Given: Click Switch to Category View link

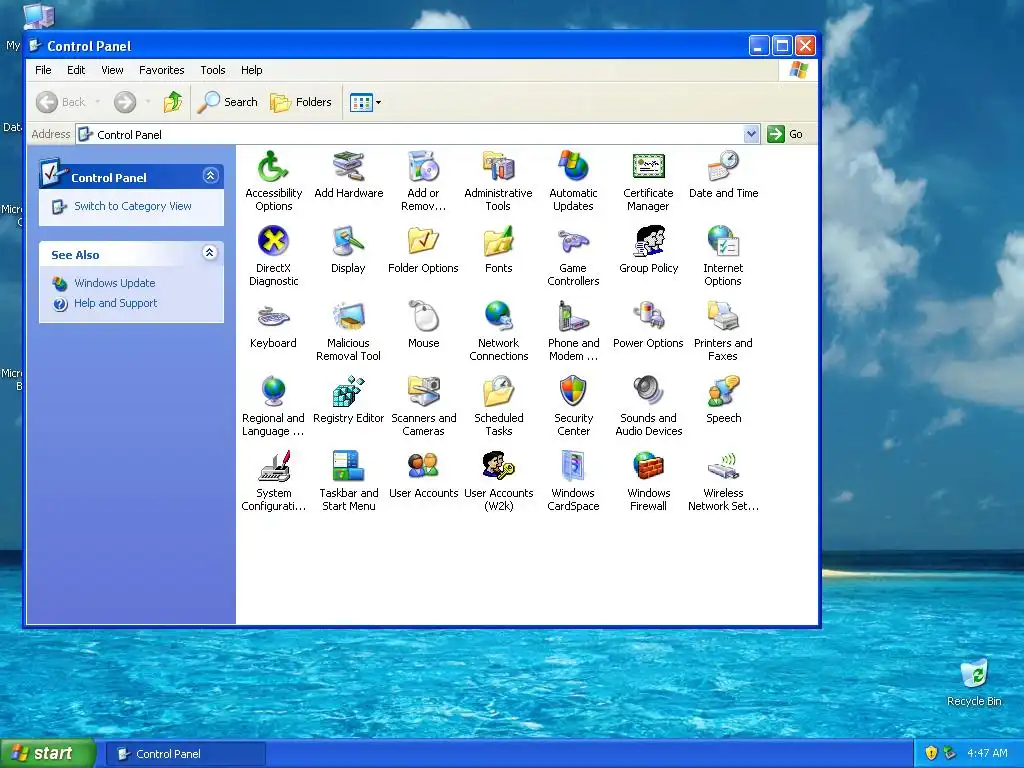Looking at the screenshot, I should 133,206.
